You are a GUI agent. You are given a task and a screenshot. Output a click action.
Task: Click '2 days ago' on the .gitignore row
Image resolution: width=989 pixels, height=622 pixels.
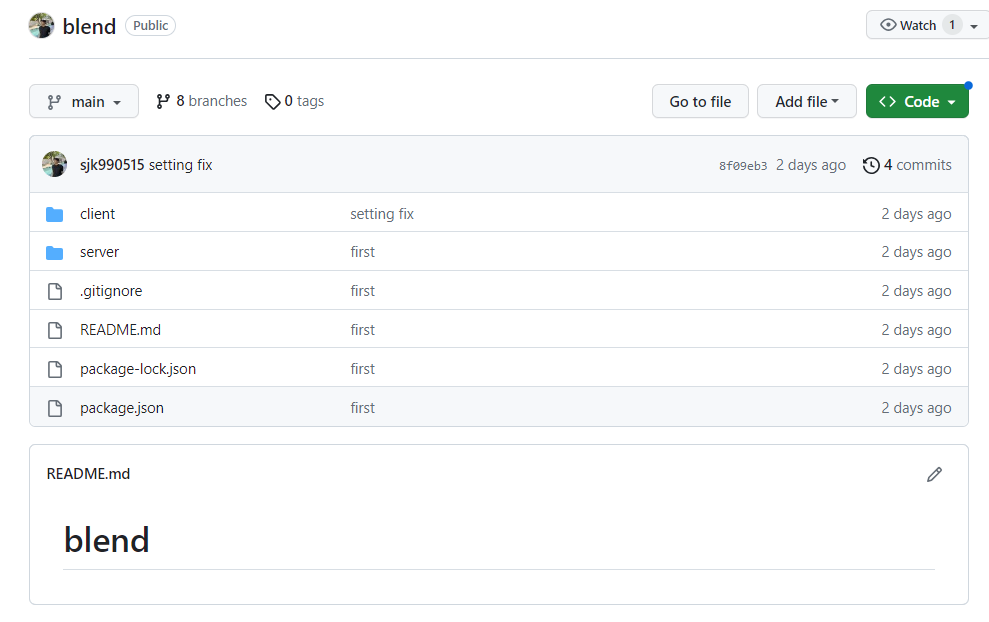916,291
